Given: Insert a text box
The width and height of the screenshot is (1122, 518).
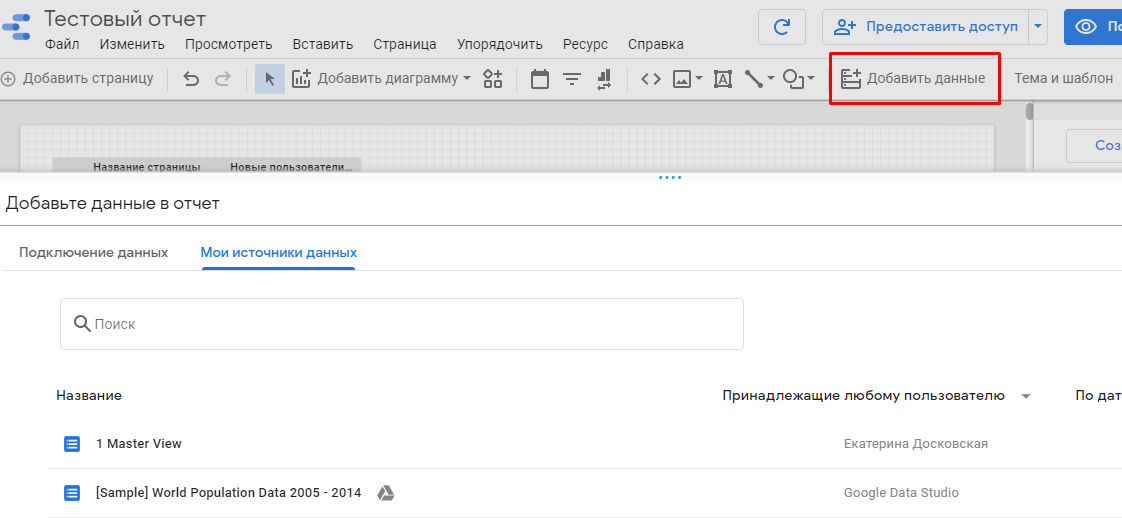Looking at the screenshot, I should 723,79.
